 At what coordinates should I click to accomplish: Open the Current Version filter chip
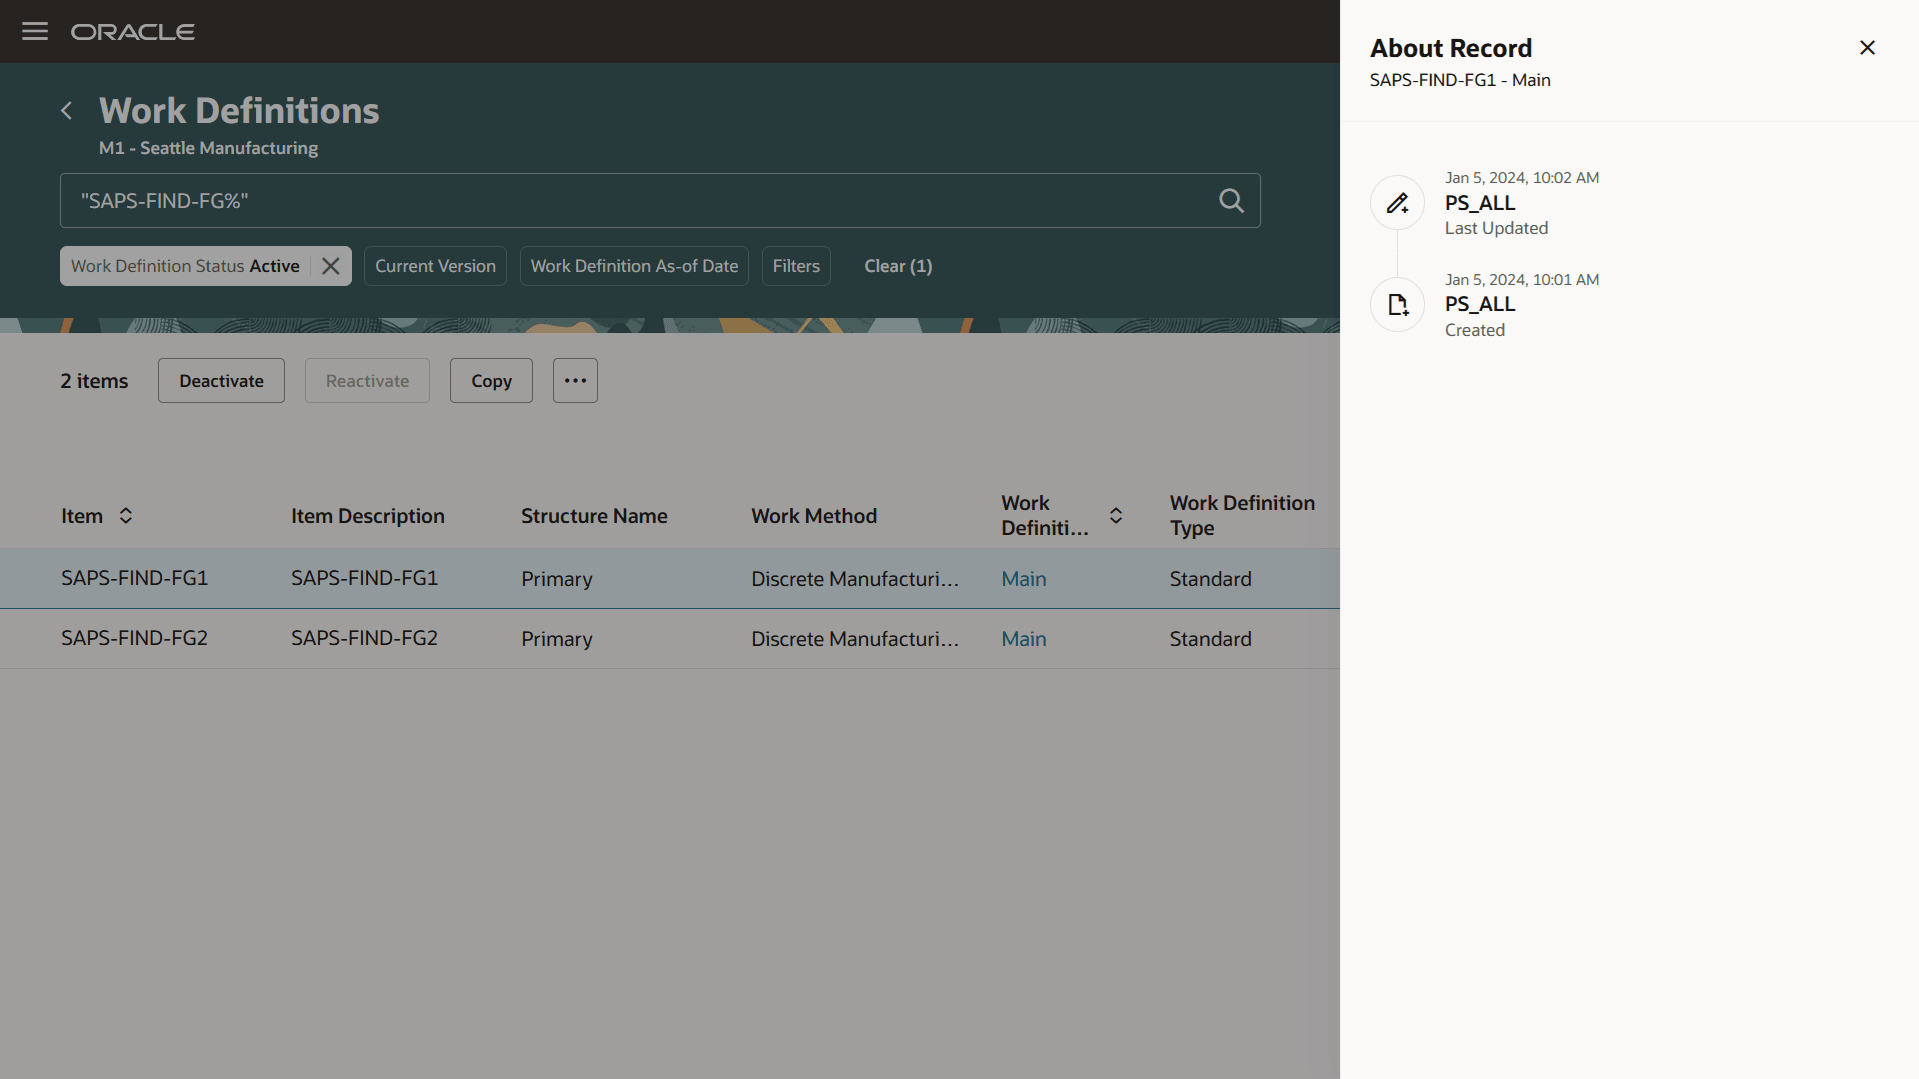(x=435, y=266)
